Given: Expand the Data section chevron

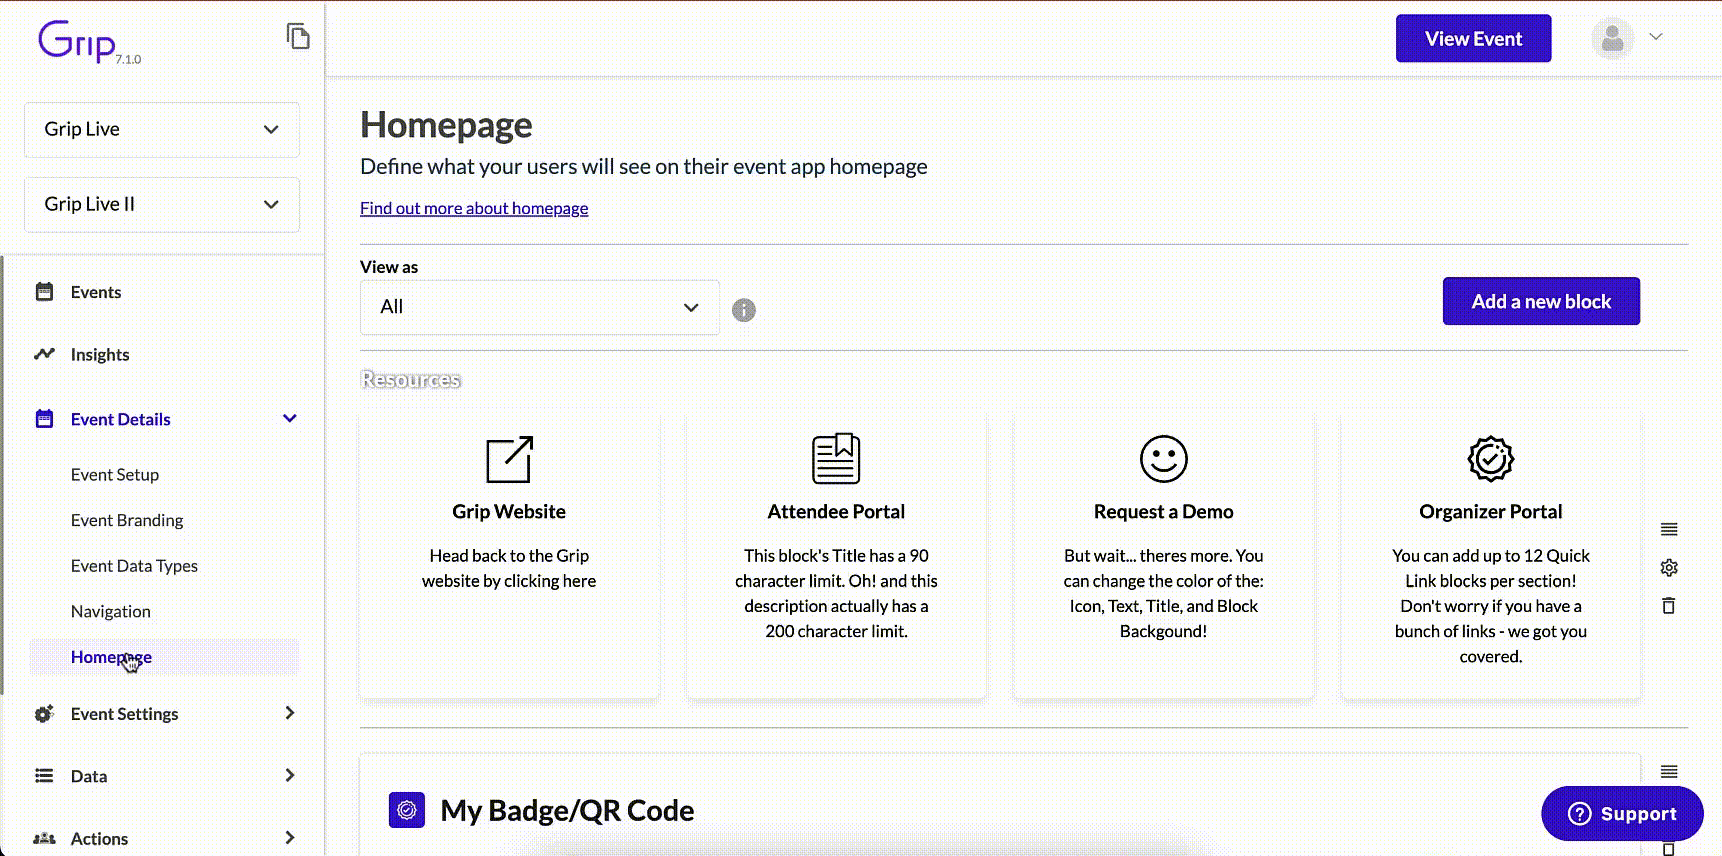Looking at the screenshot, I should (x=290, y=775).
